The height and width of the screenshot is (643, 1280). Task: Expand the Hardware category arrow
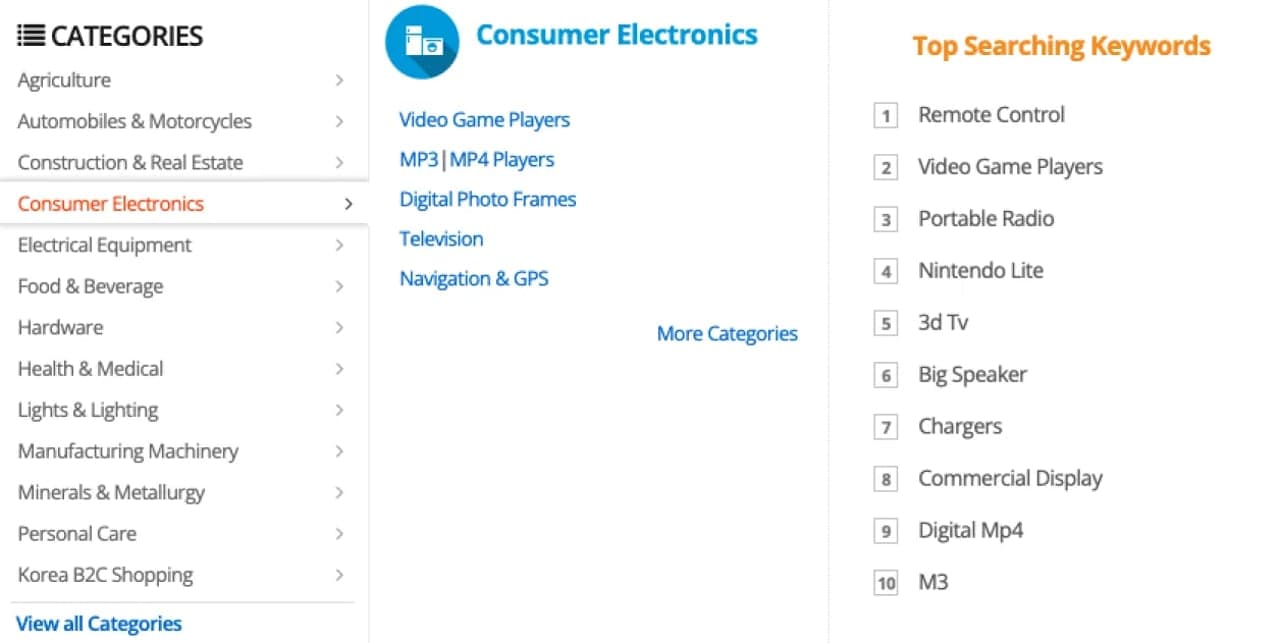[340, 327]
